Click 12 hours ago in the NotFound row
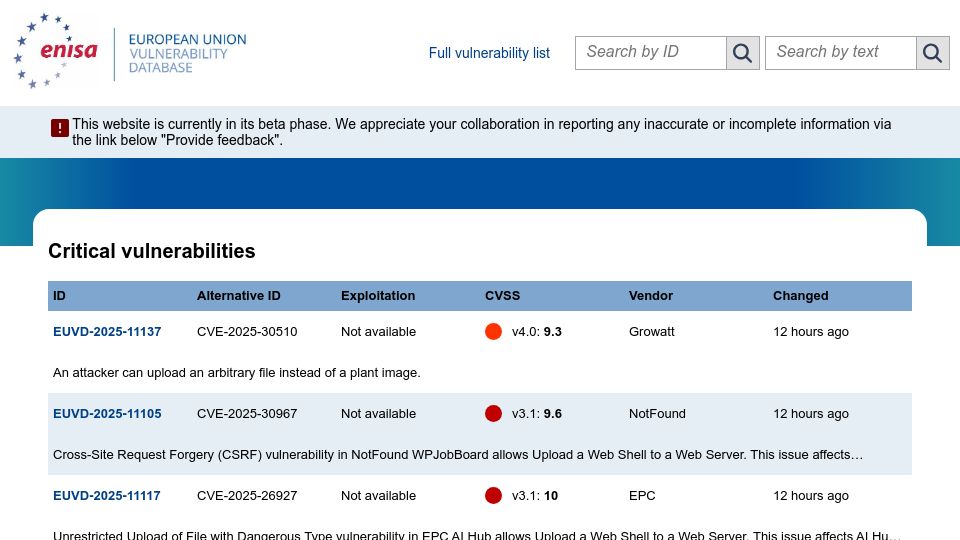The image size is (960, 540). [811, 414]
